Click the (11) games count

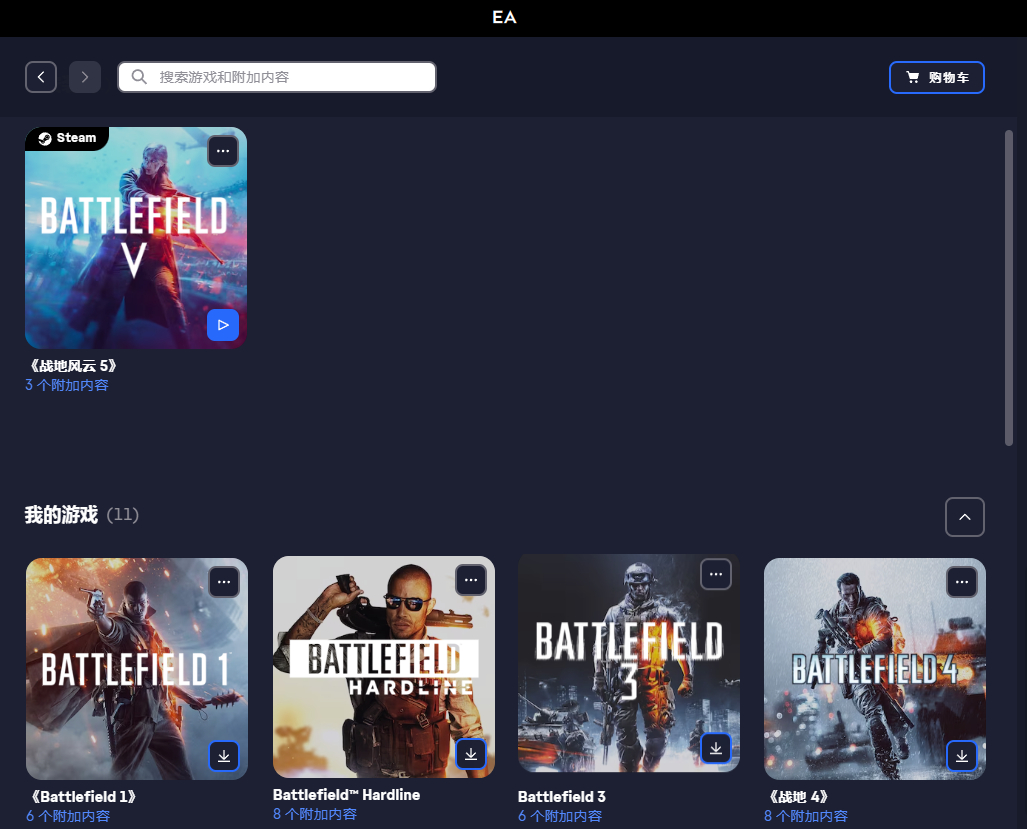pyautogui.click(x=122, y=515)
